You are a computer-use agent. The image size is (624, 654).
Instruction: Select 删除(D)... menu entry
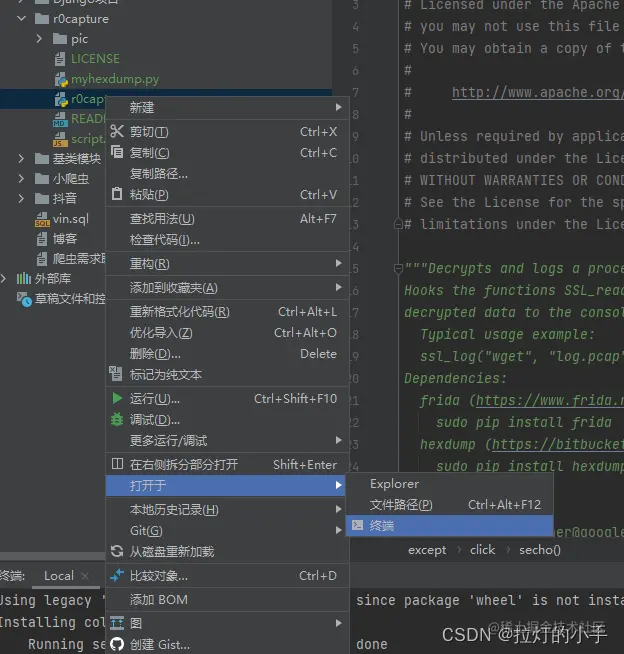[227, 354]
